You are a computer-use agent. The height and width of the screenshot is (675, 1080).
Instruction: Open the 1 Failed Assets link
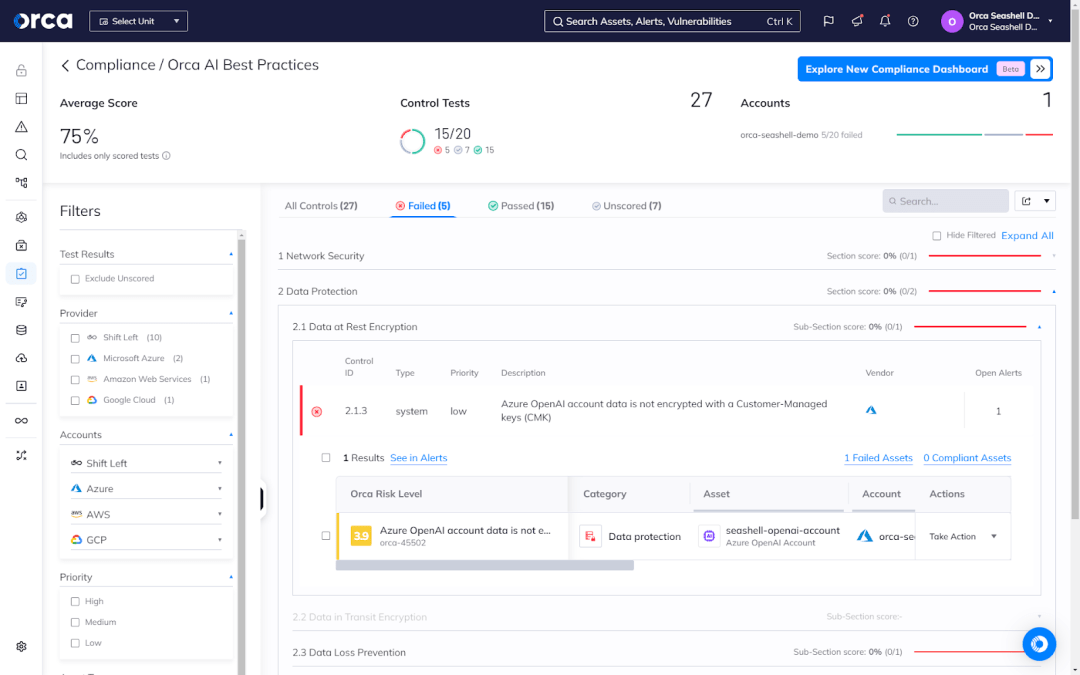coord(878,458)
